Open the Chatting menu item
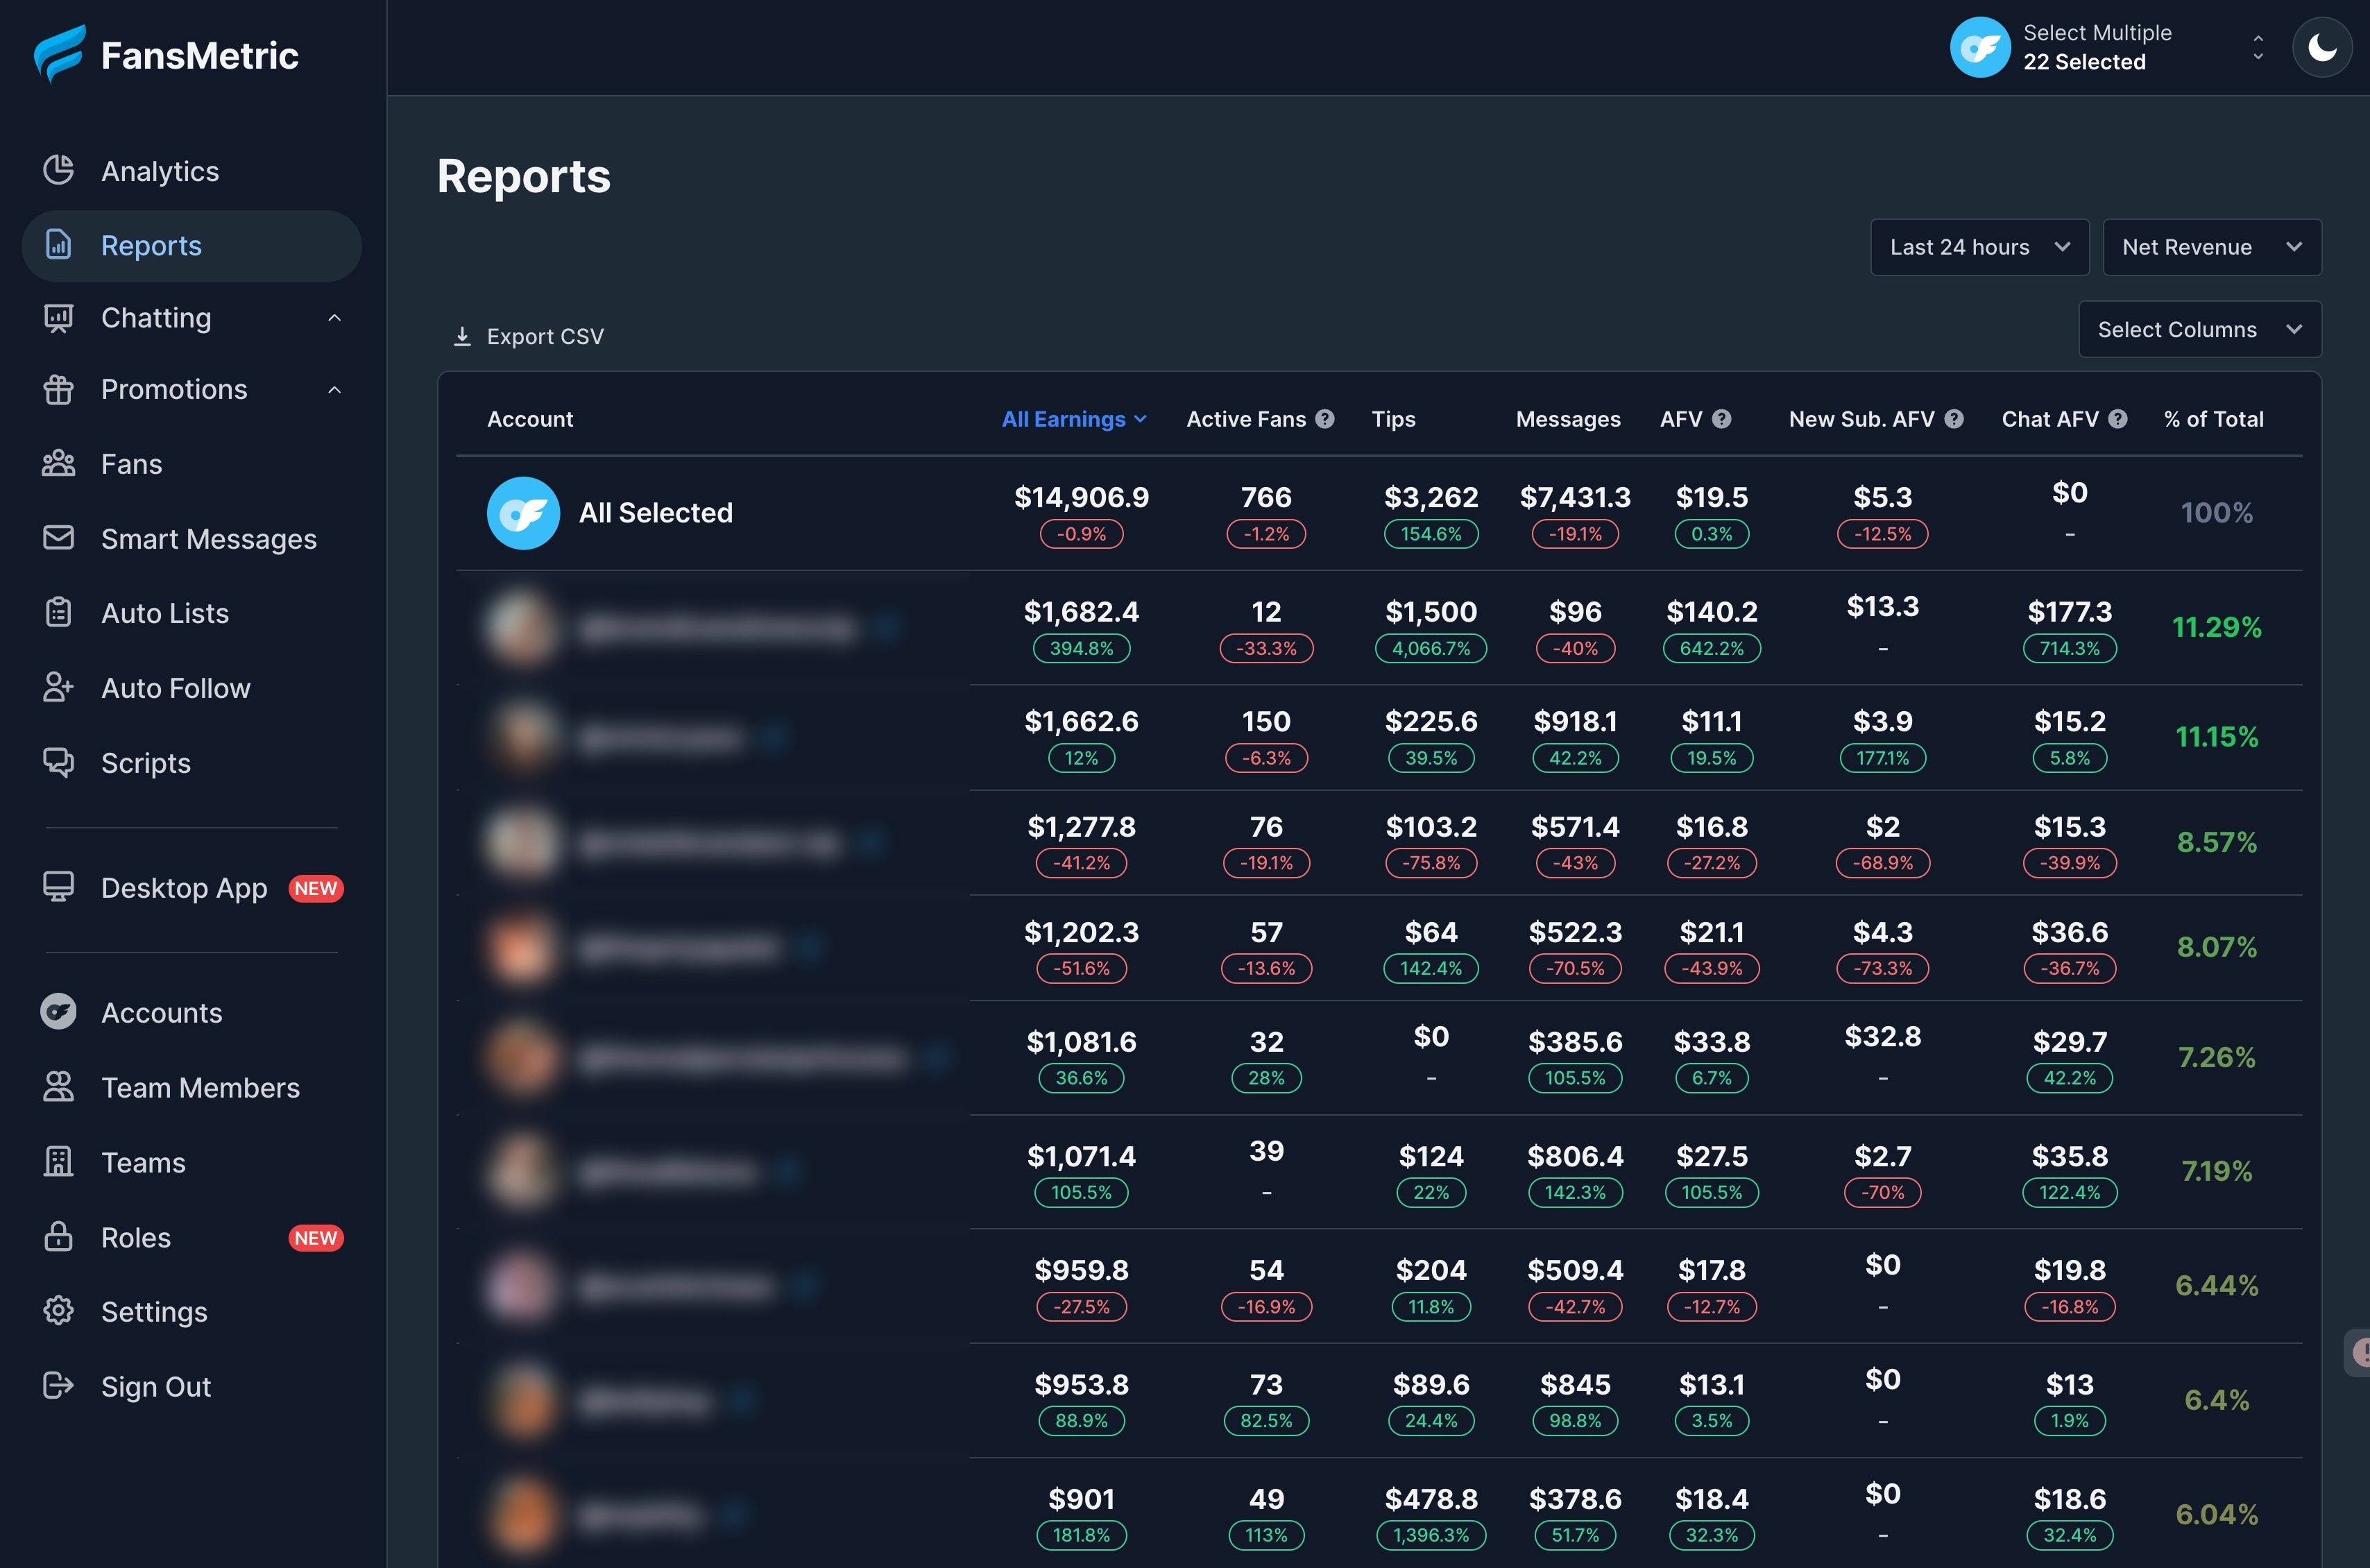The width and height of the screenshot is (2370, 1568). [x=191, y=318]
